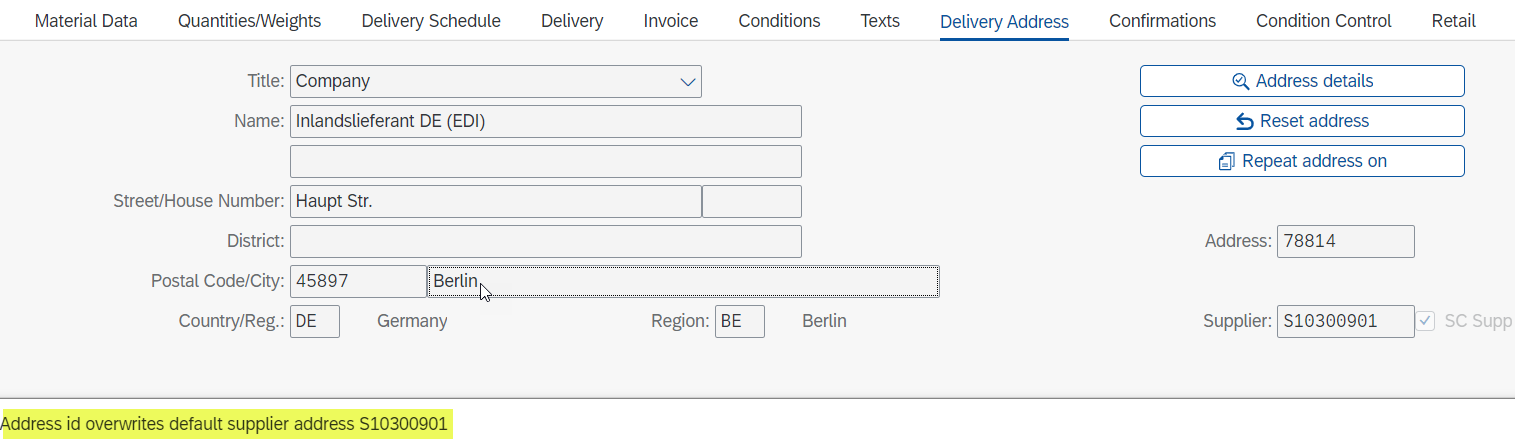This screenshot has width=1515, height=446.
Task: Click the Address details magnifier icon
Action: click(1240, 81)
